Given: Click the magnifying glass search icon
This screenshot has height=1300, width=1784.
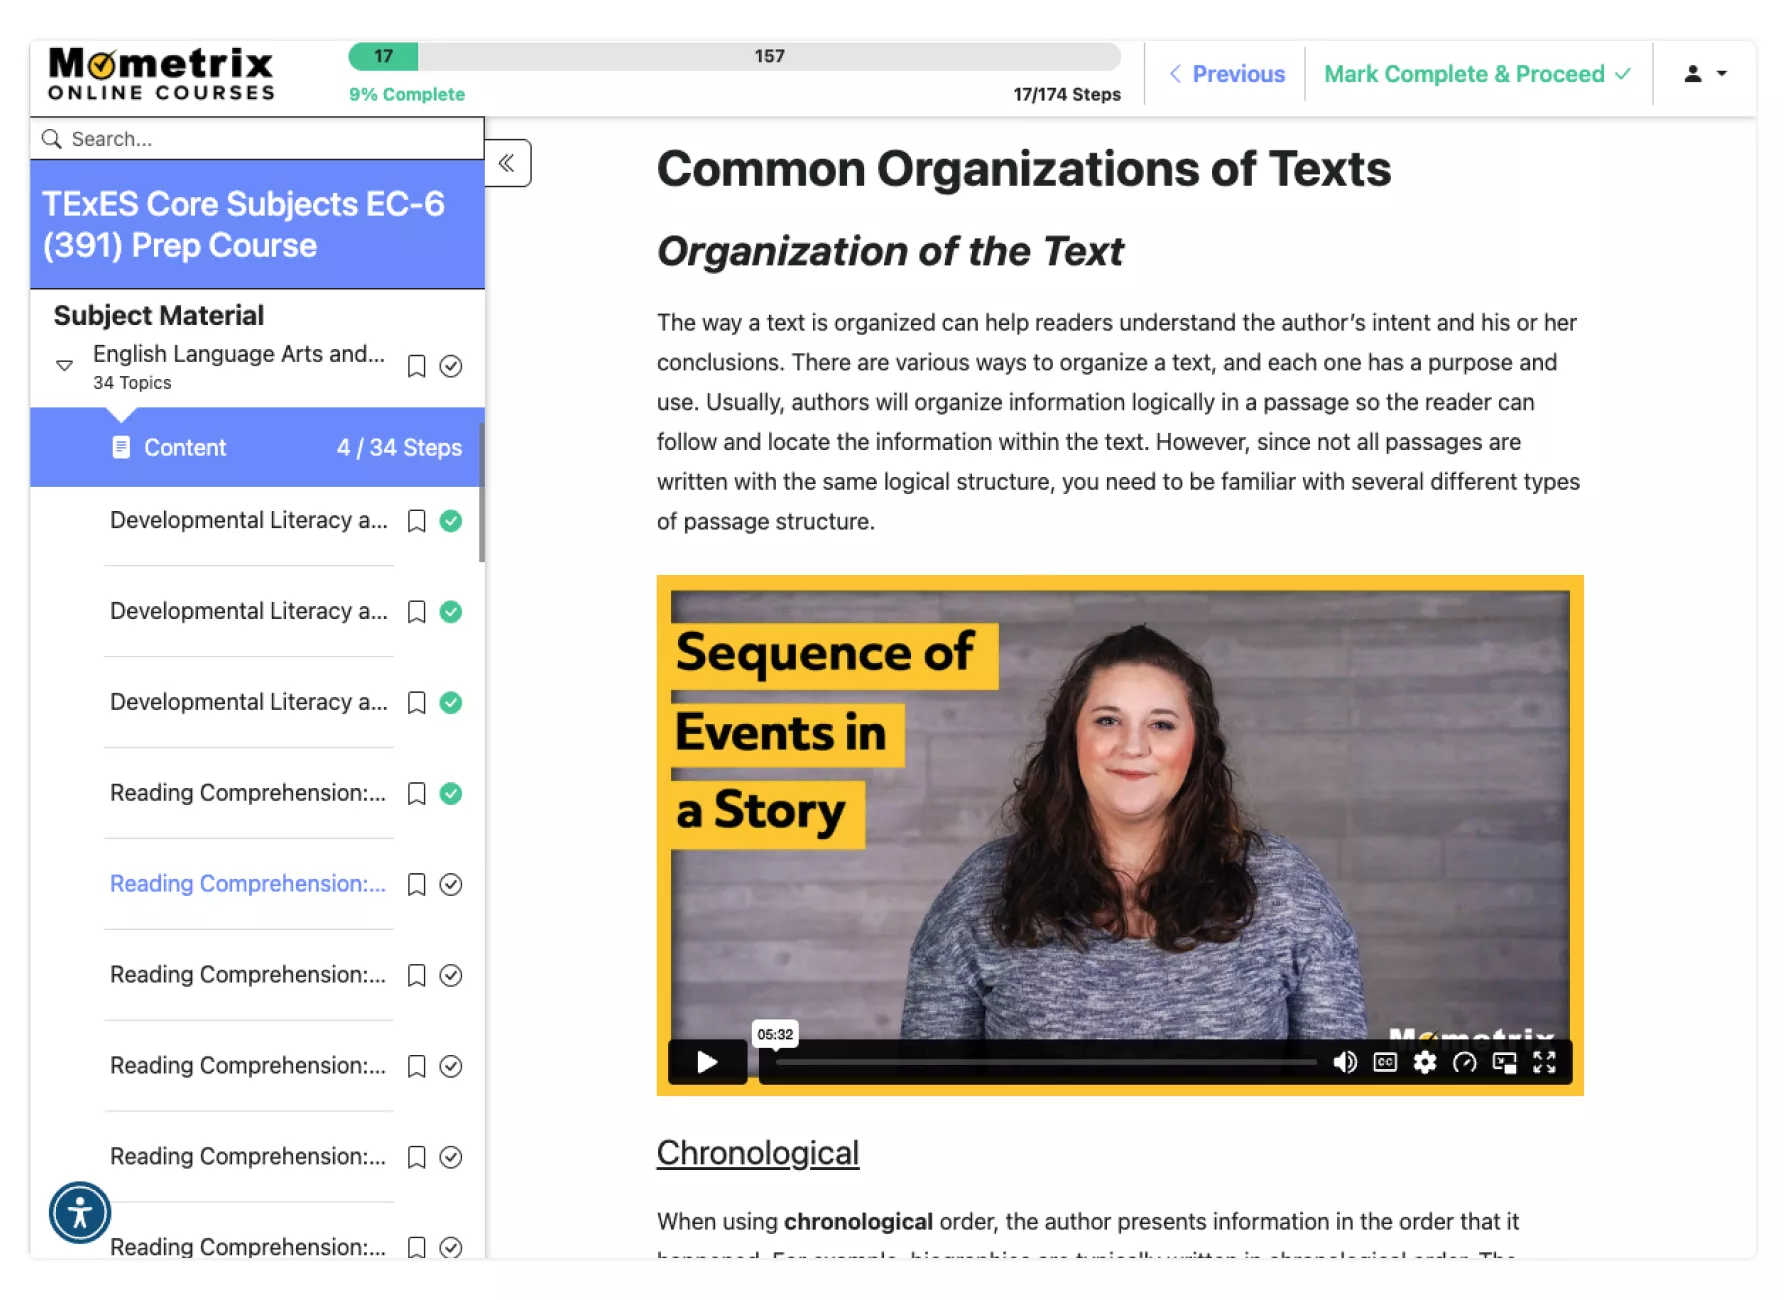Looking at the screenshot, I should pyautogui.click(x=52, y=139).
